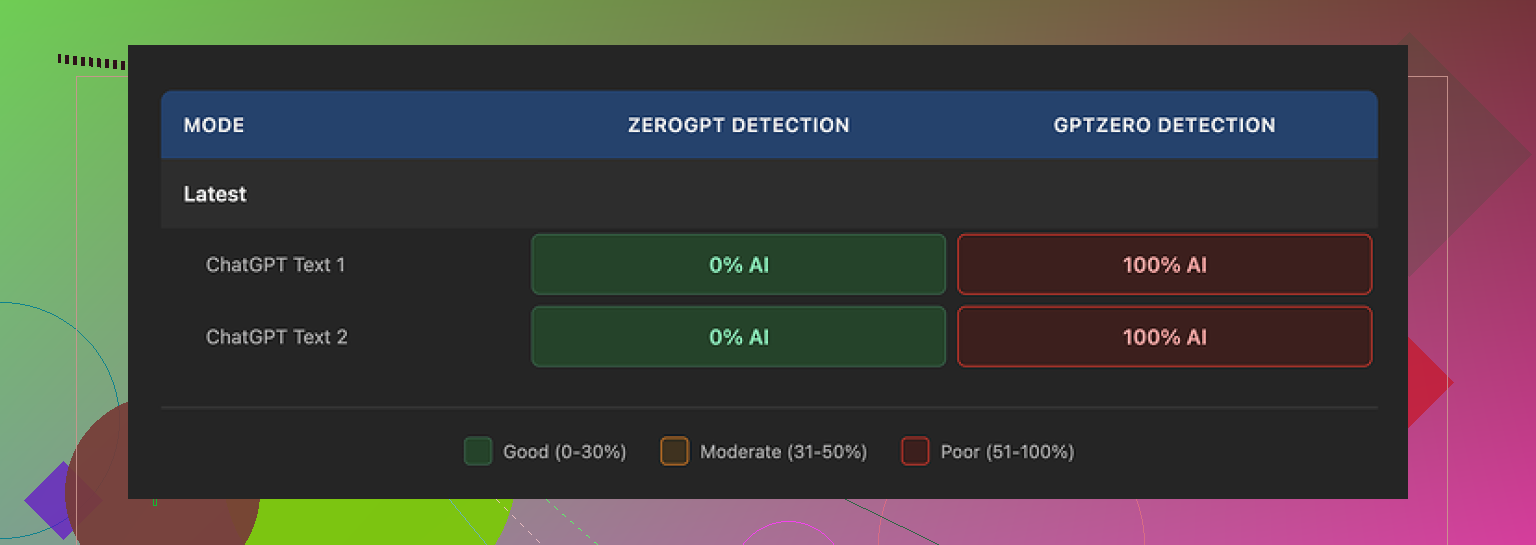
Task: Click the black dashed line above the panel
Action: pos(92,62)
